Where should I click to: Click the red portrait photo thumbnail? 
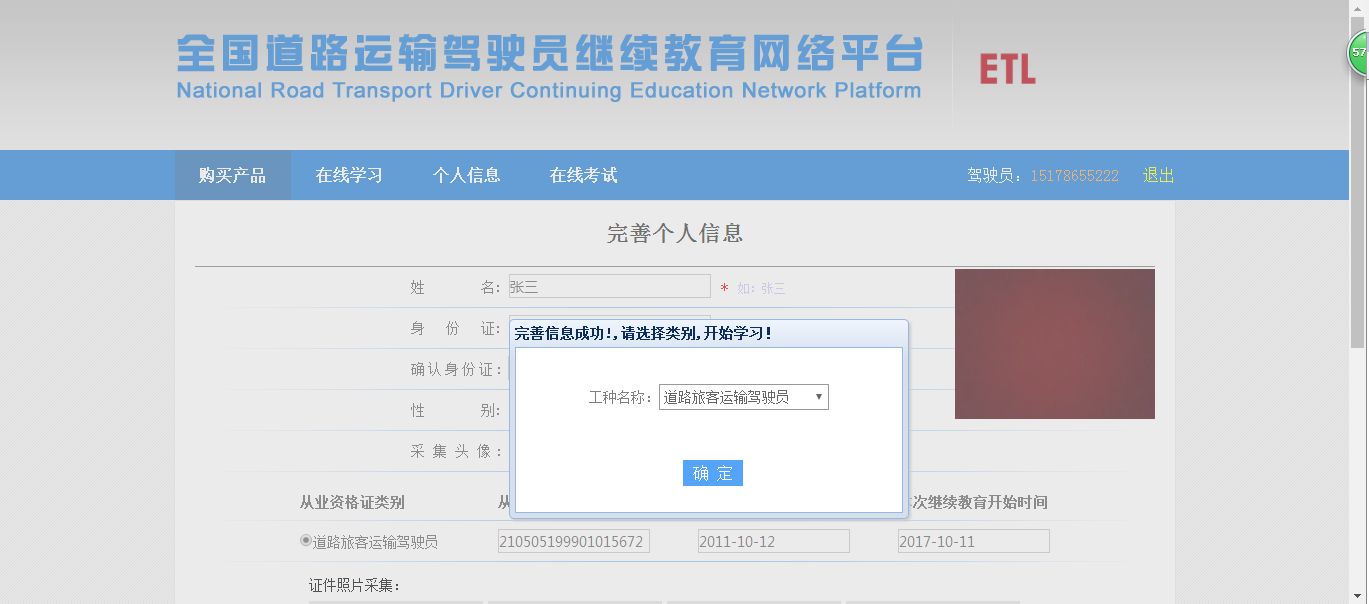click(x=1054, y=343)
